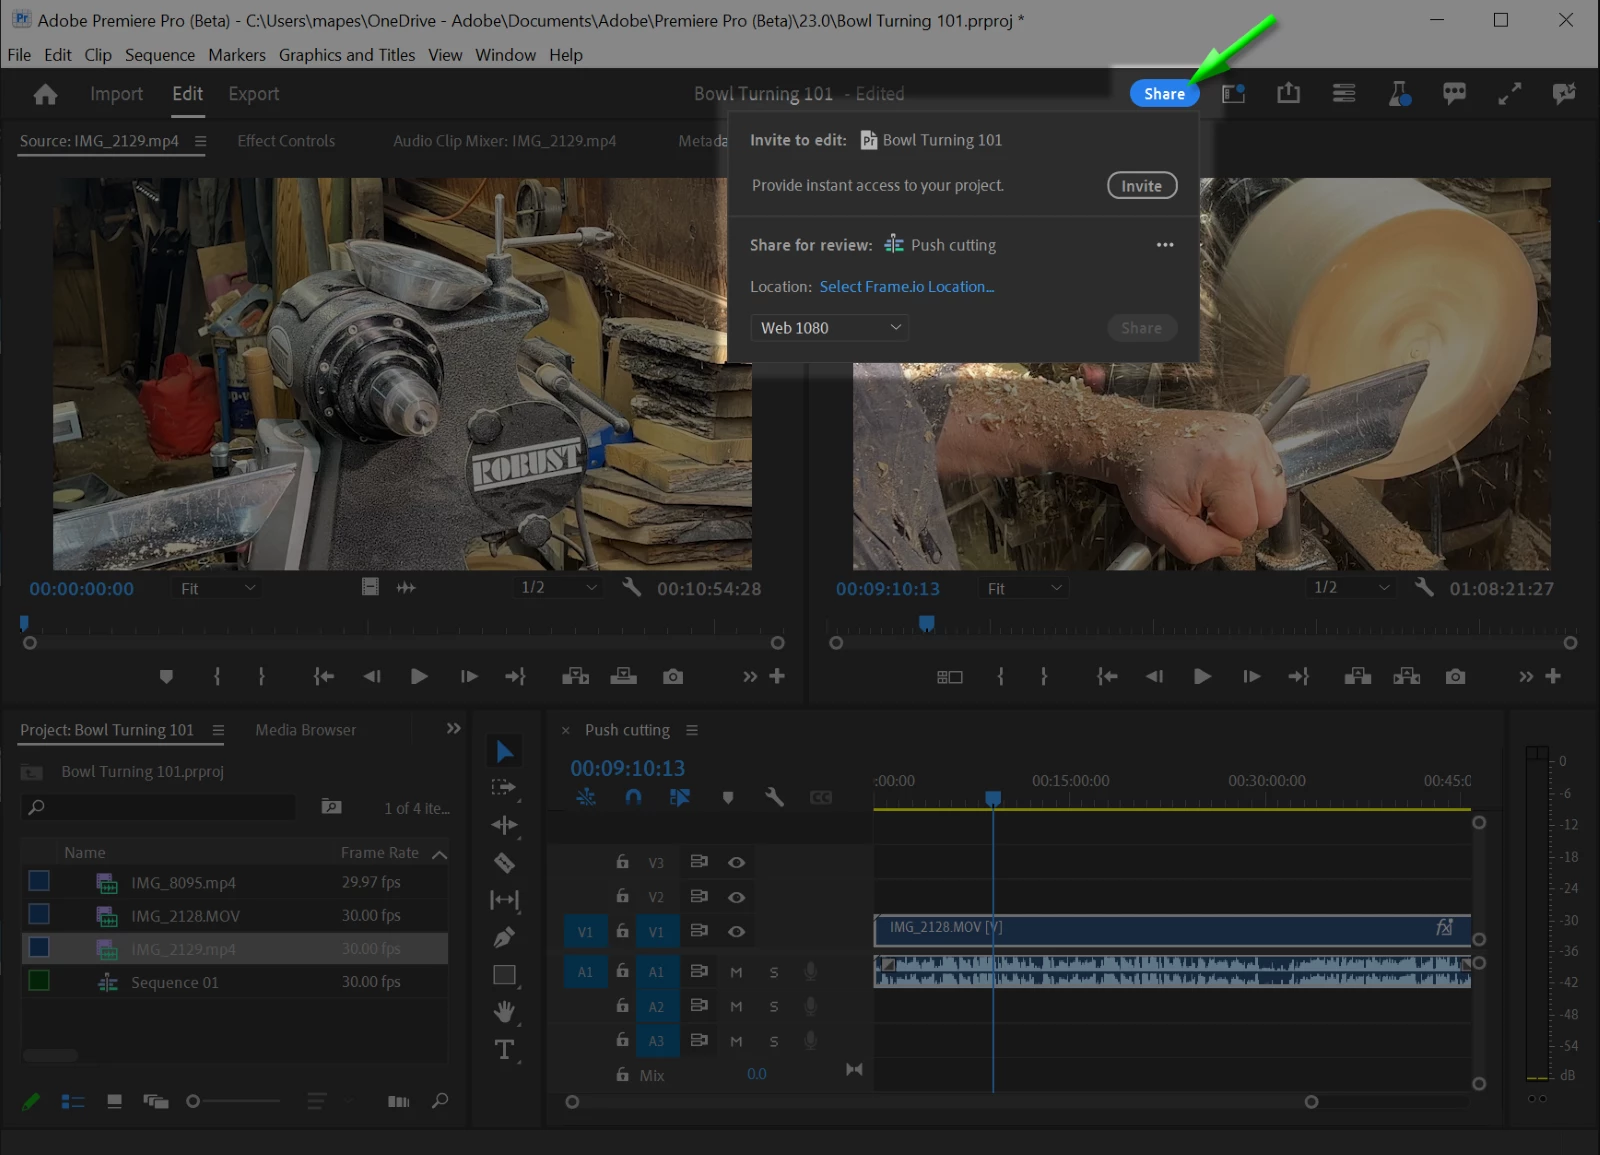The width and height of the screenshot is (1600, 1155).
Task: Toggle the timeline Snap magnet icon
Action: pos(633,797)
